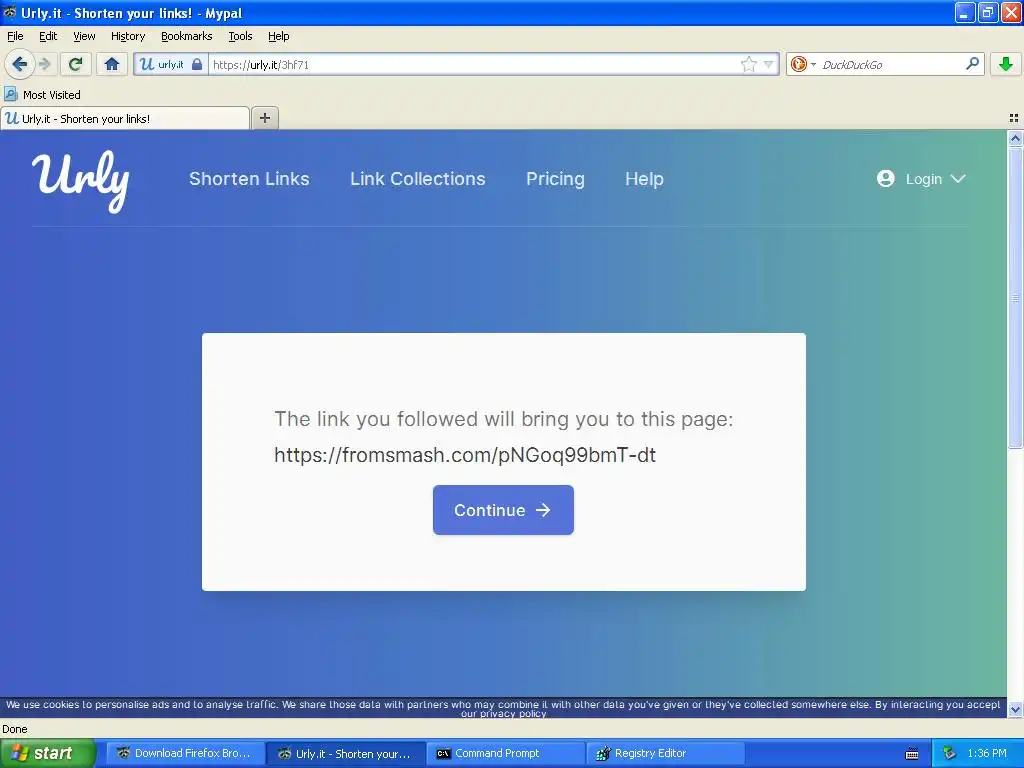Click the scrollbar down arrow

point(1015,709)
